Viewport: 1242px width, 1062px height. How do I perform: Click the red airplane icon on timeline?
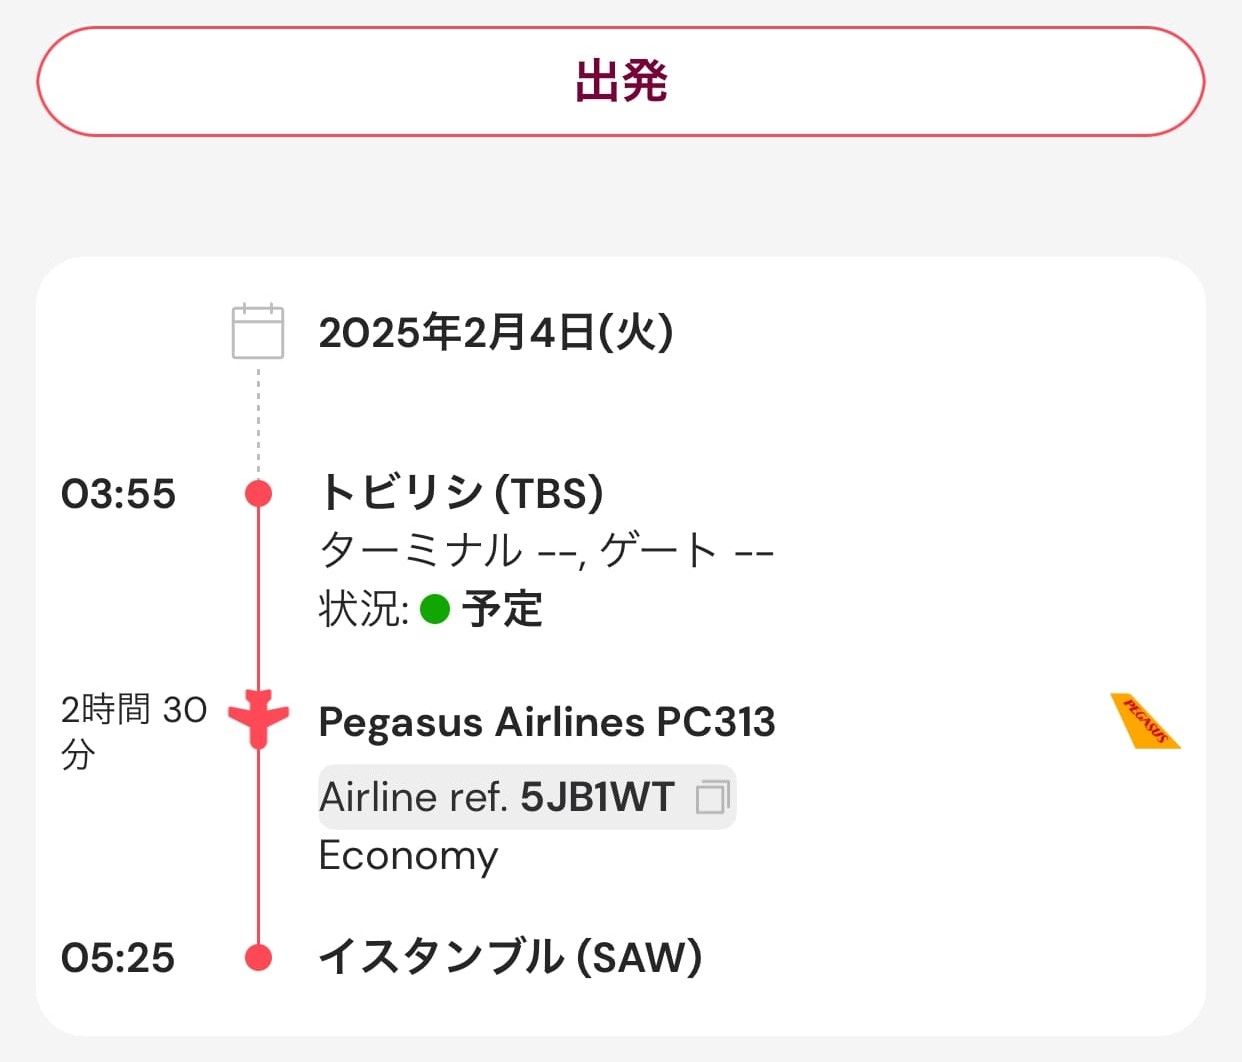click(258, 718)
